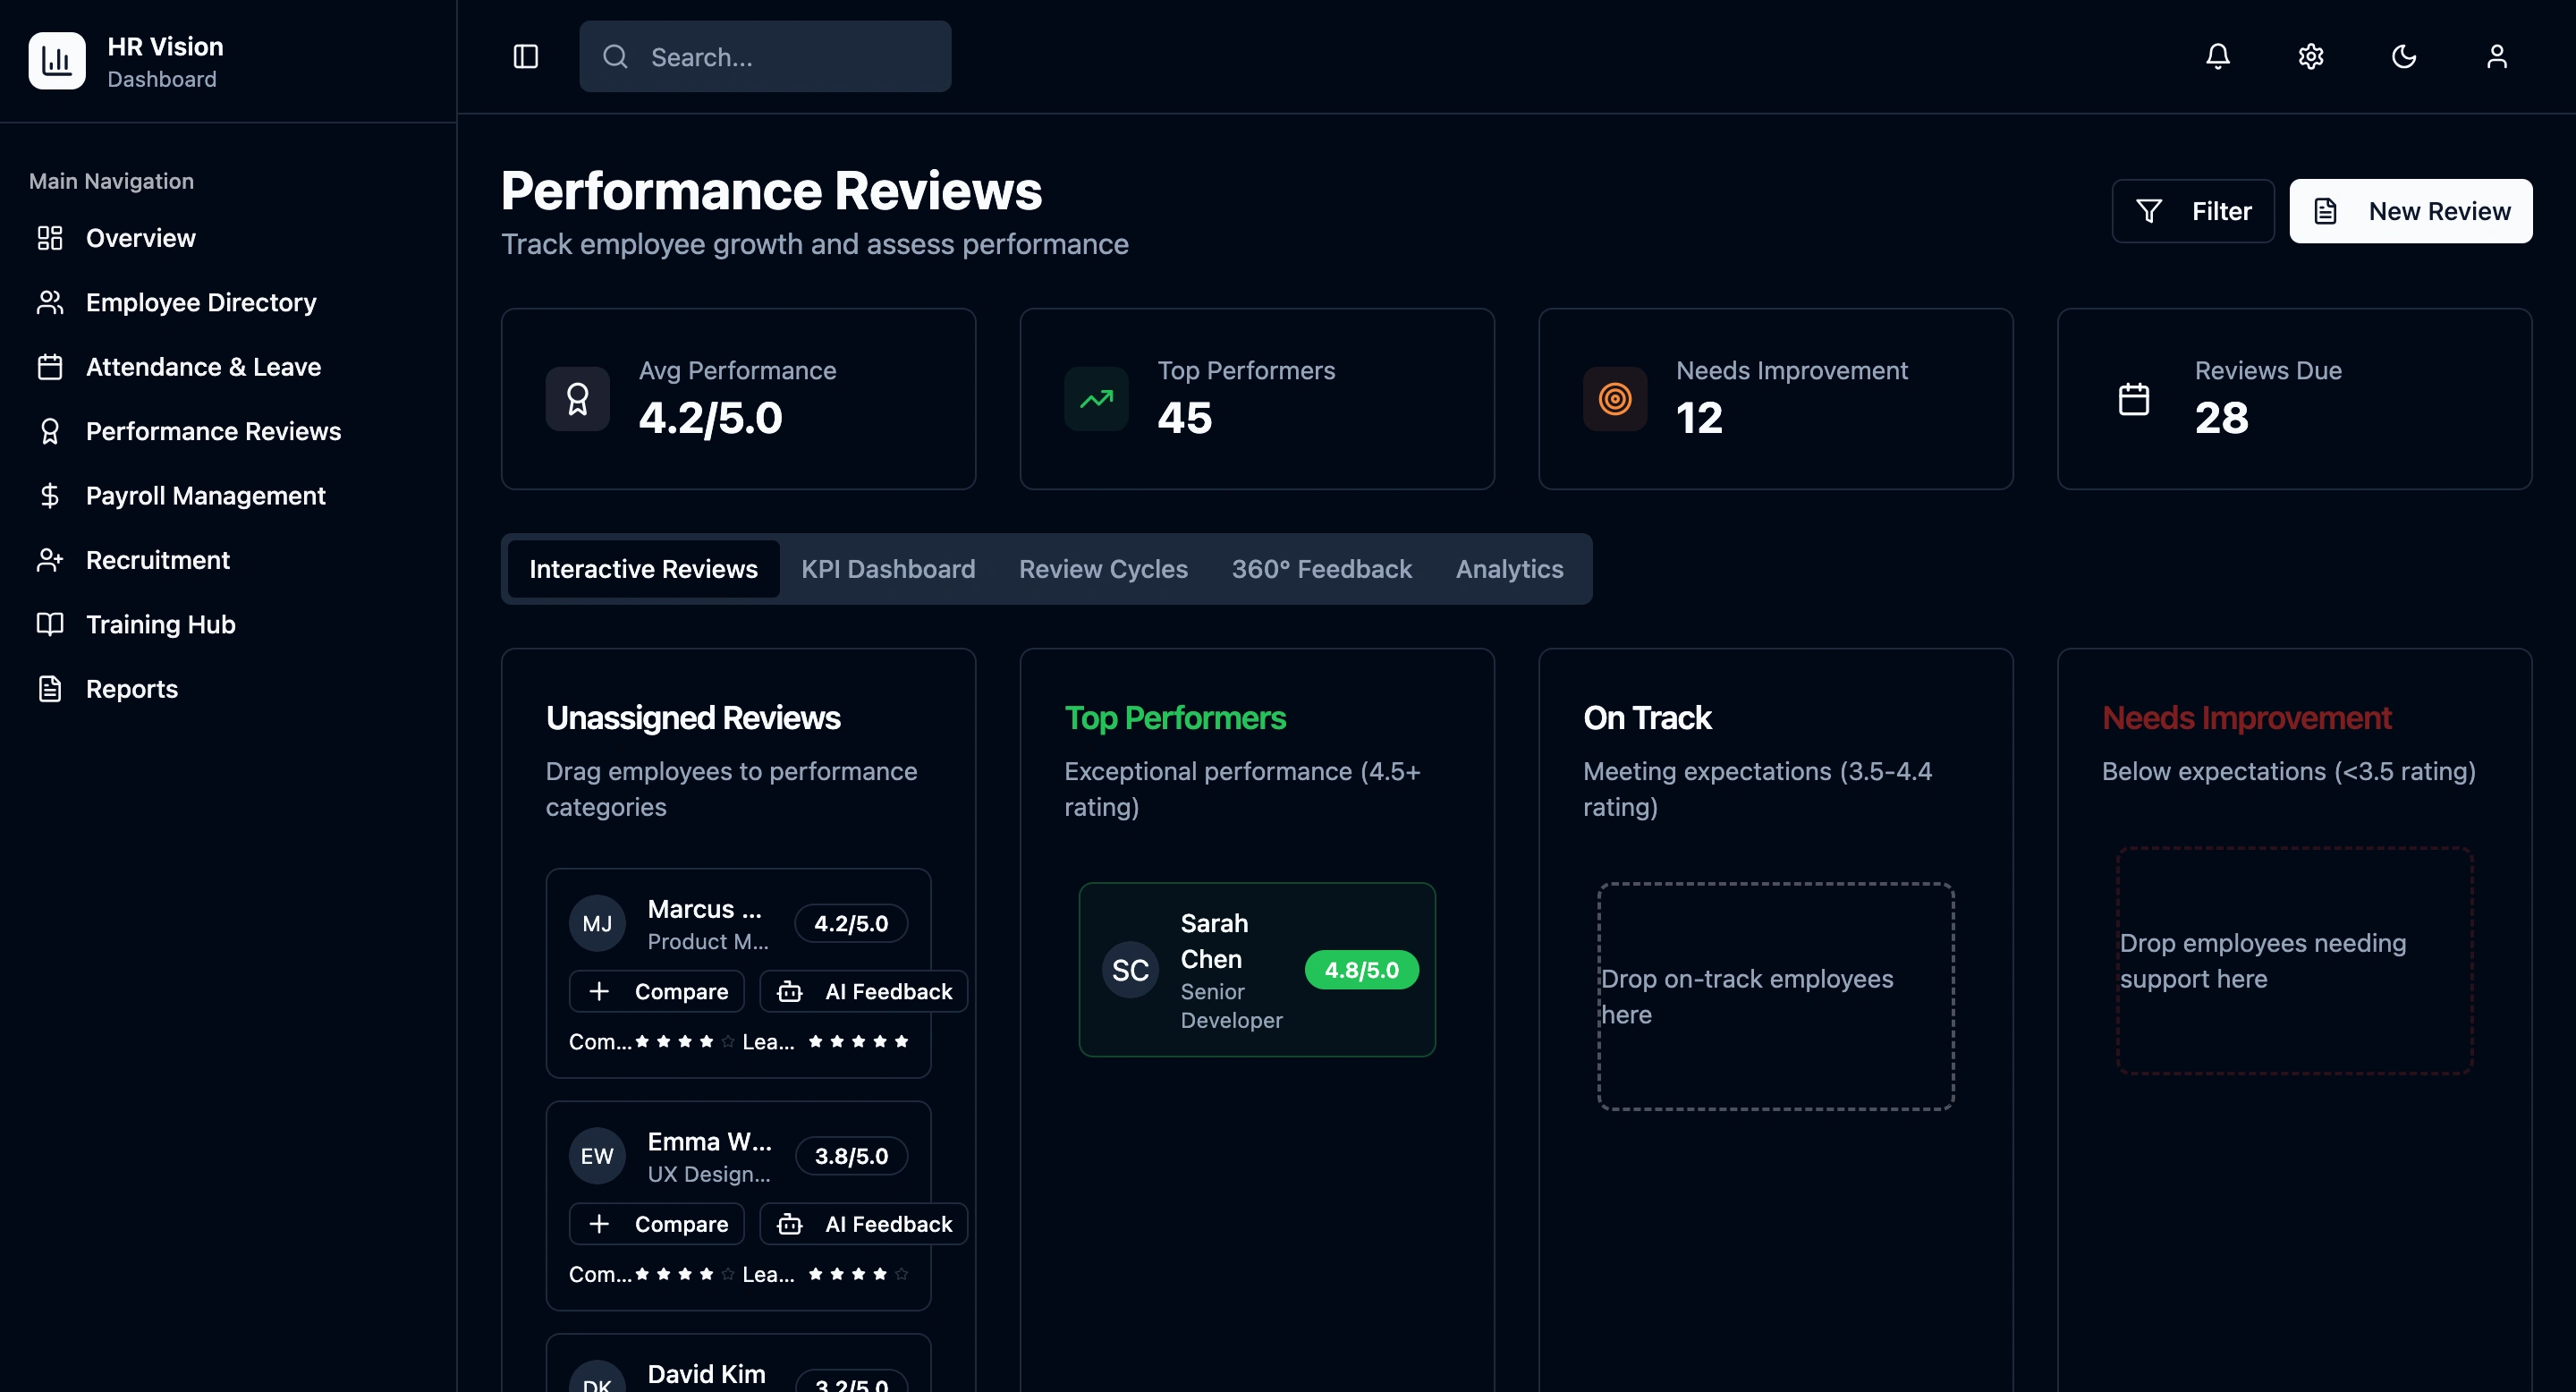Open the notifications bell
The image size is (2576, 1392).
[2217, 57]
